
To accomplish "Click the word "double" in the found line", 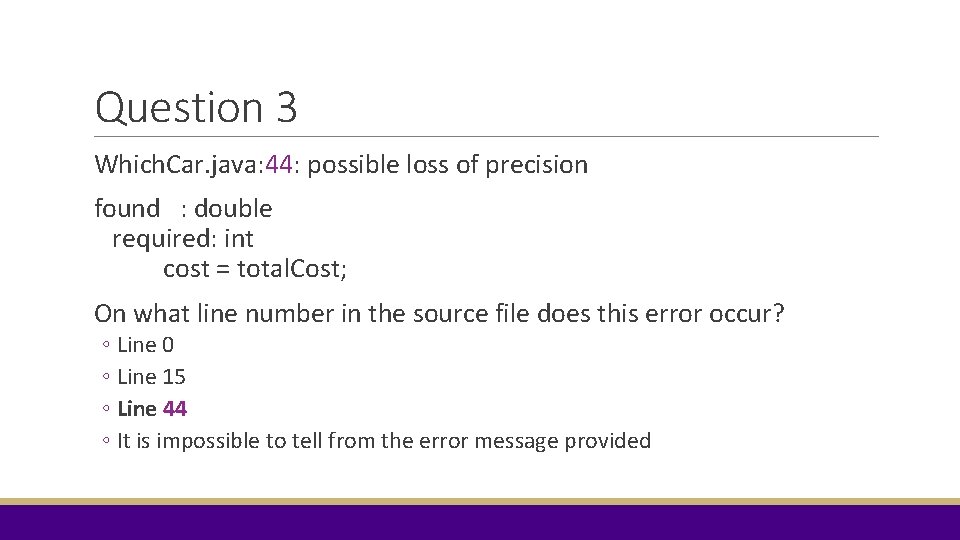I will pos(233,209).
